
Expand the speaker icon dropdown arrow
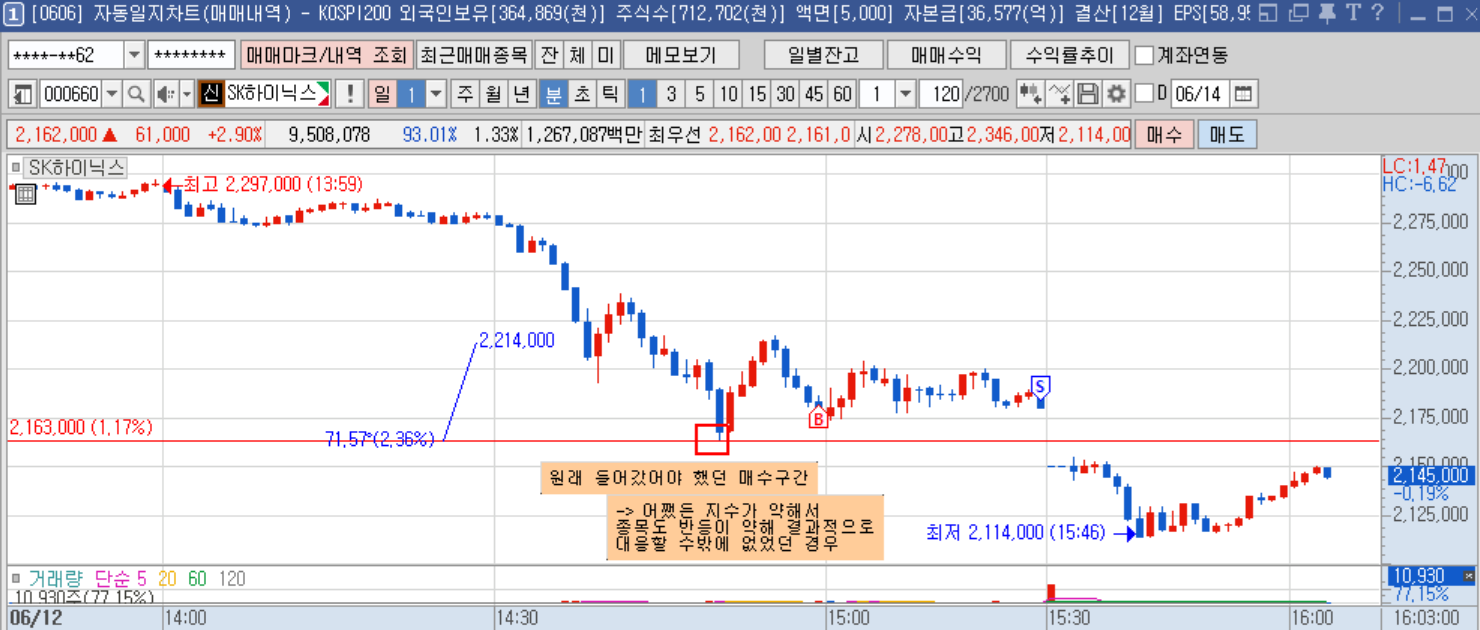[186, 95]
